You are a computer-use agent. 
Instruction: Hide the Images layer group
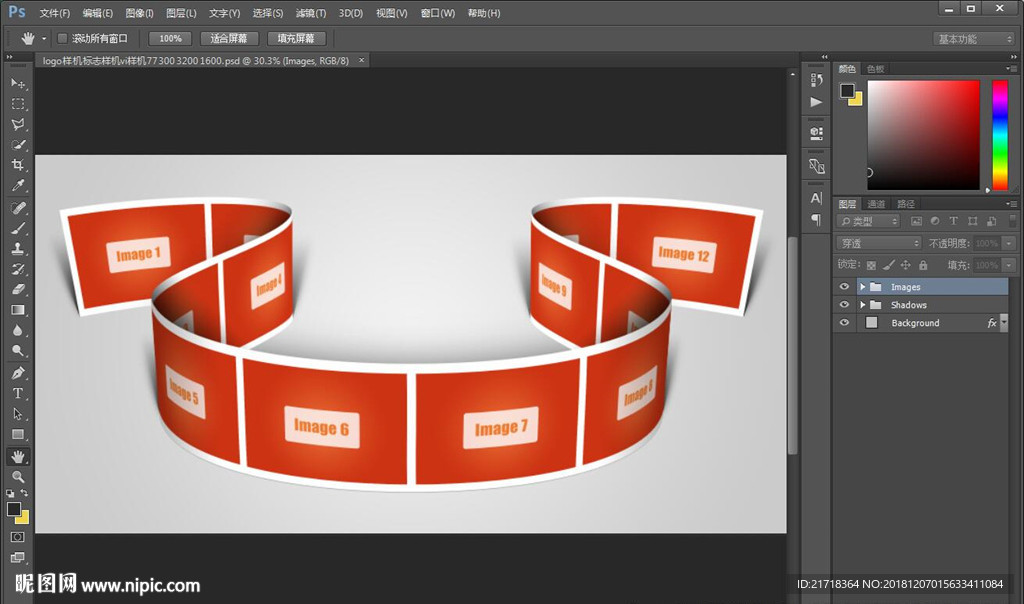click(x=845, y=287)
